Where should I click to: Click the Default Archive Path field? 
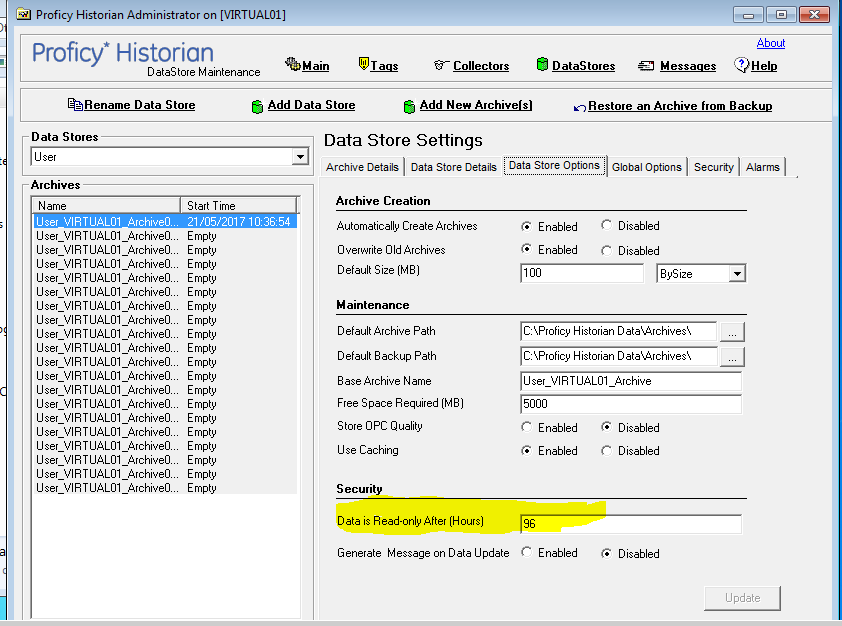pos(619,331)
